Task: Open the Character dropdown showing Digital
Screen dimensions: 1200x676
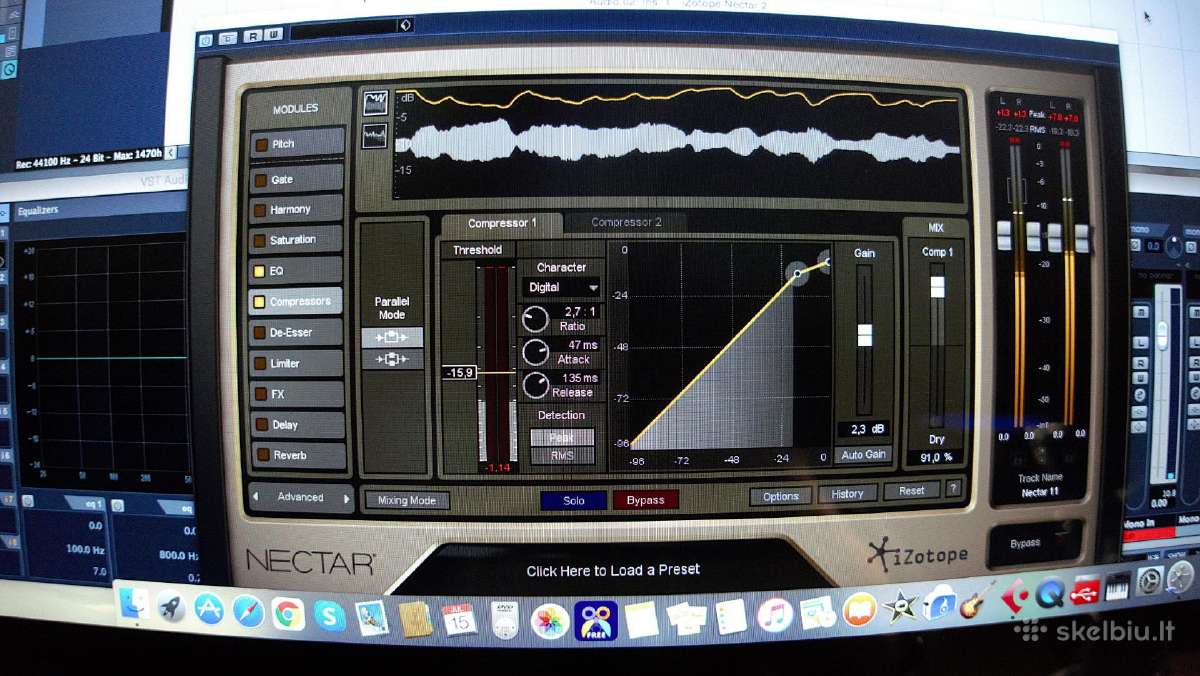Action: [x=562, y=287]
